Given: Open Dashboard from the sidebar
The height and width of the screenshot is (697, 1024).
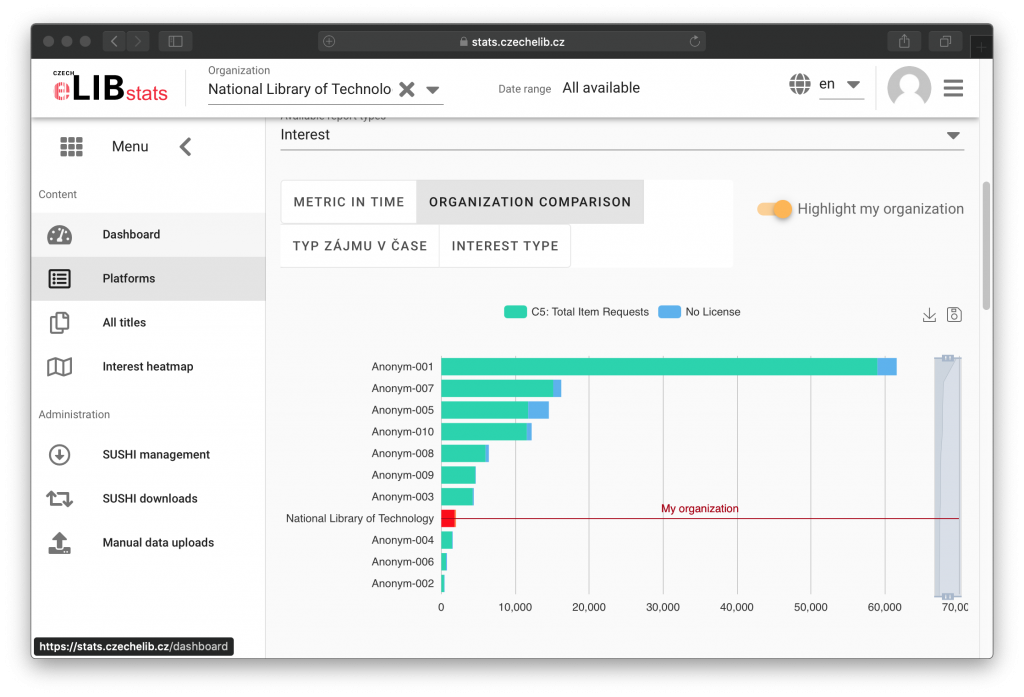Looking at the screenshot, I should tap(148, 235).
